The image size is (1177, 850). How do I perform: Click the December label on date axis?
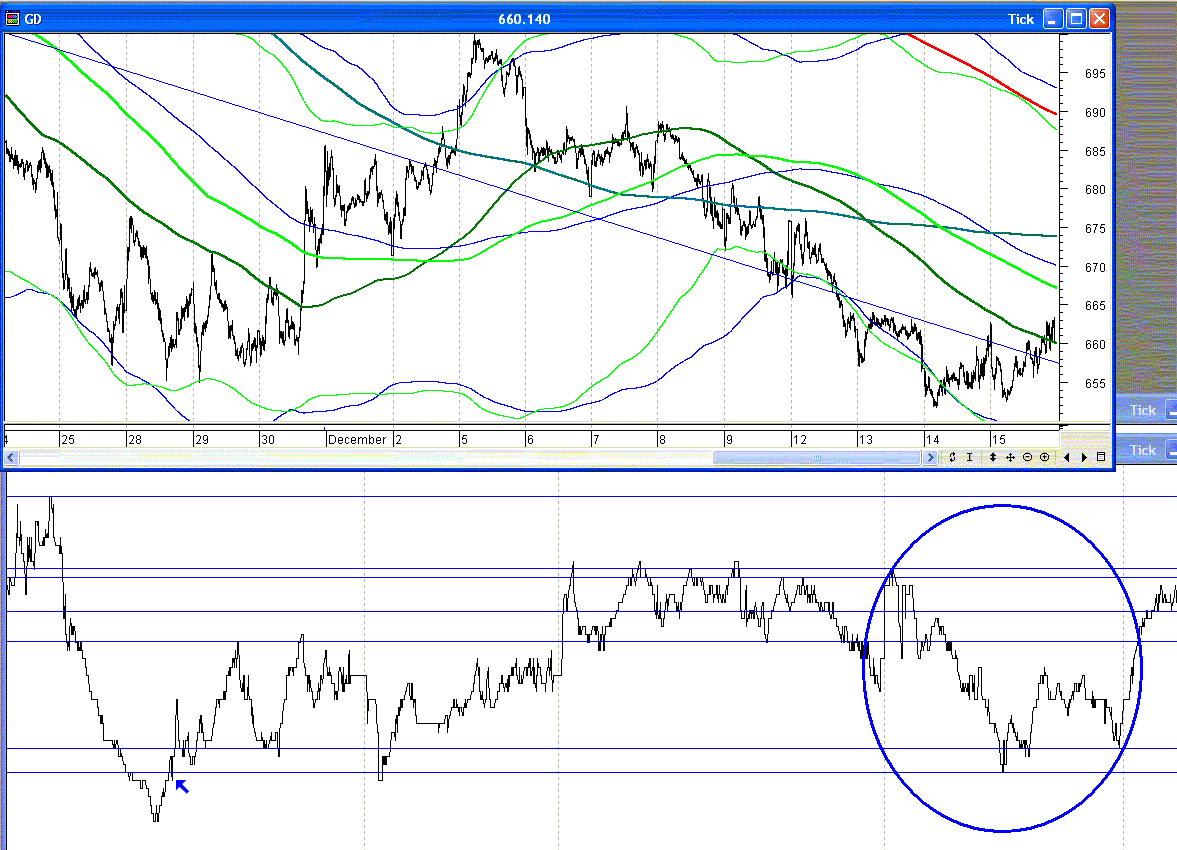(x=357, y=439)
